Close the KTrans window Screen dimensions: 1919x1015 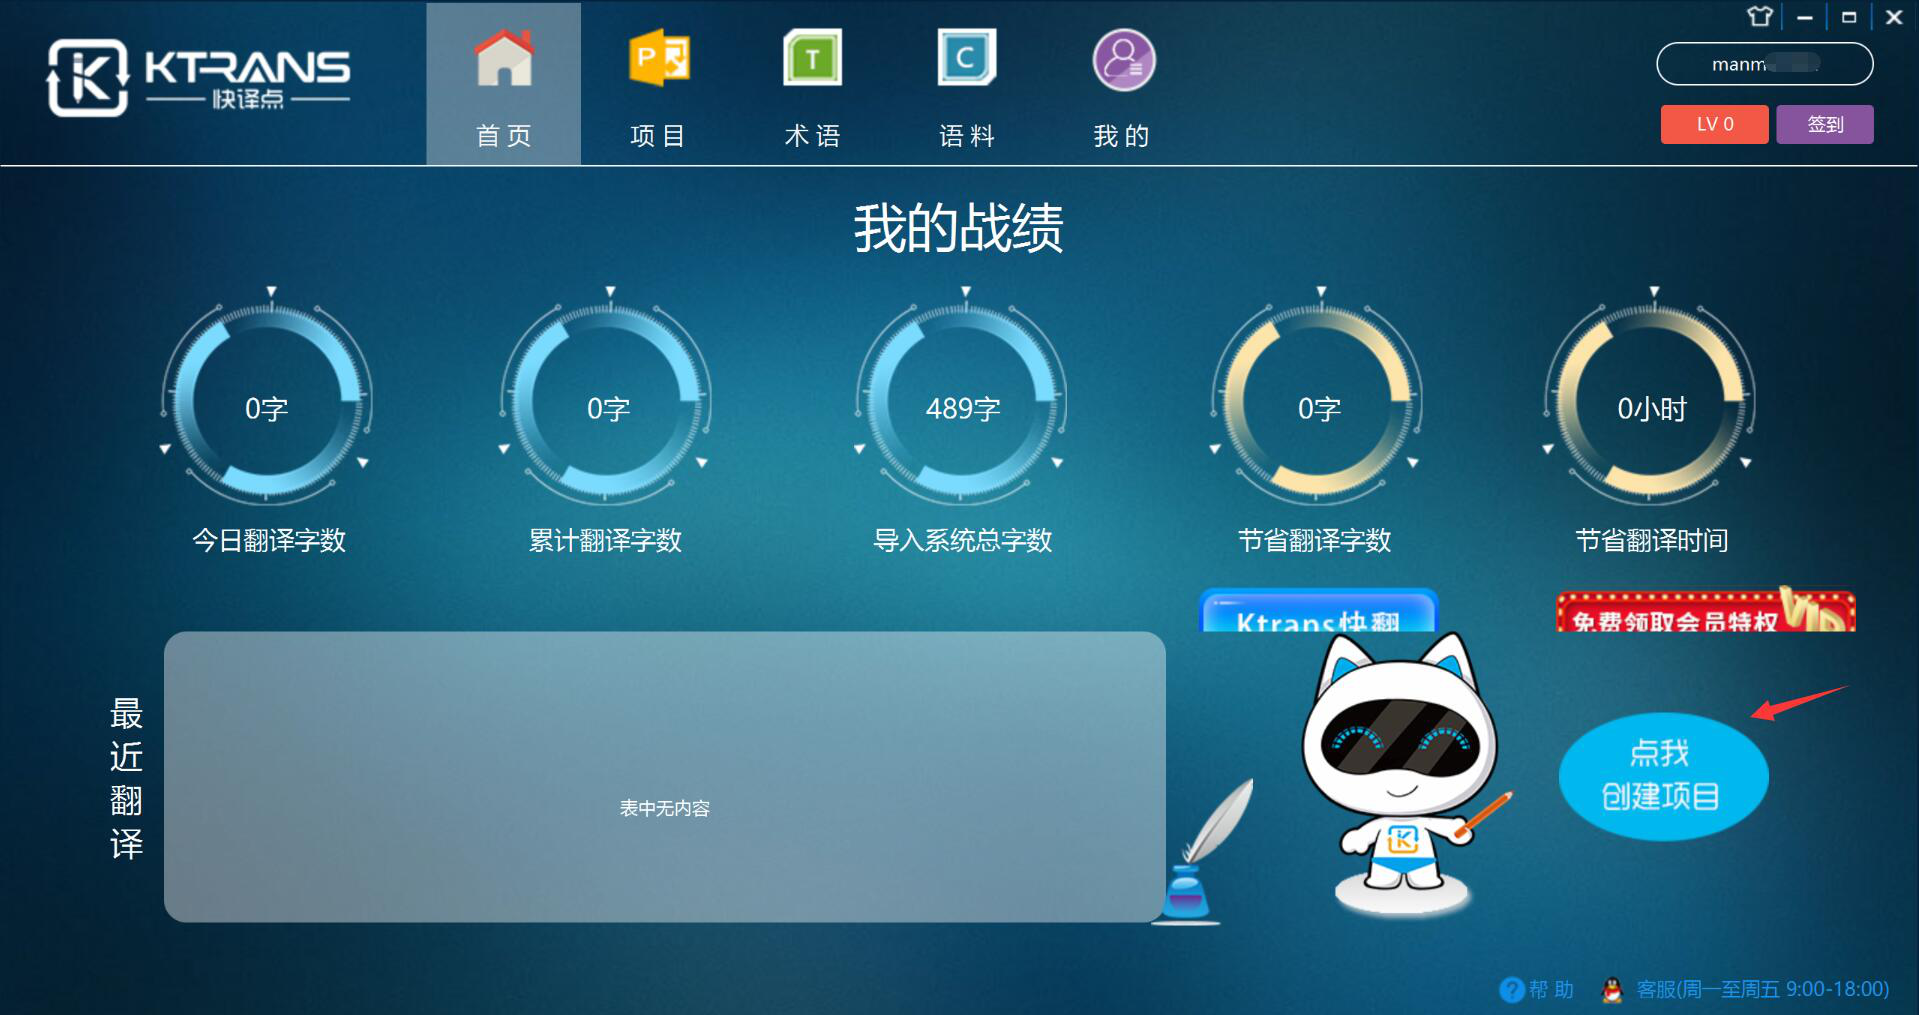(1893, 17)
